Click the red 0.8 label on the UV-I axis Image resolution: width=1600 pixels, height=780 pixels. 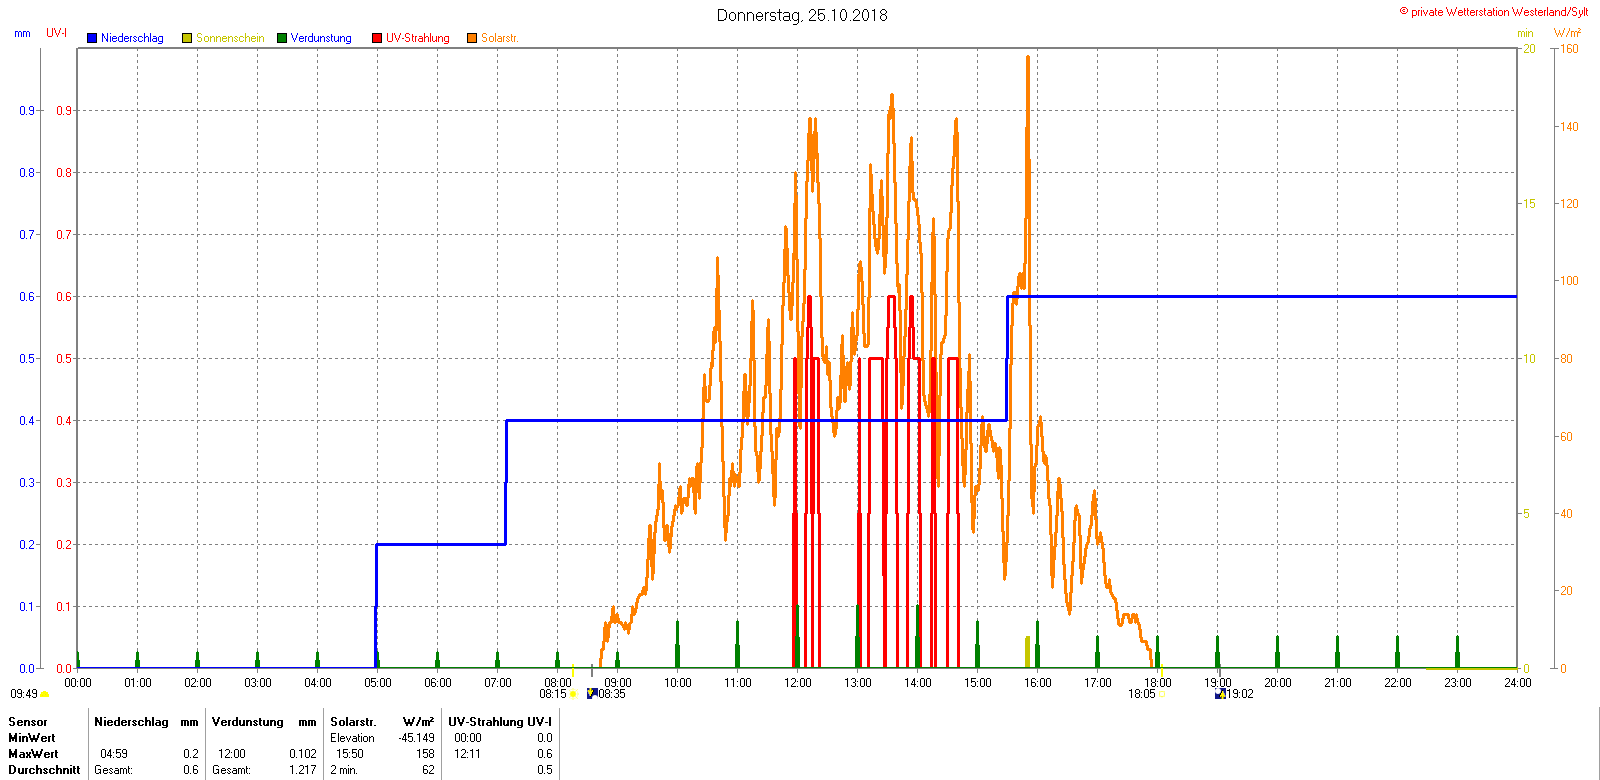(x=64, y=173)
